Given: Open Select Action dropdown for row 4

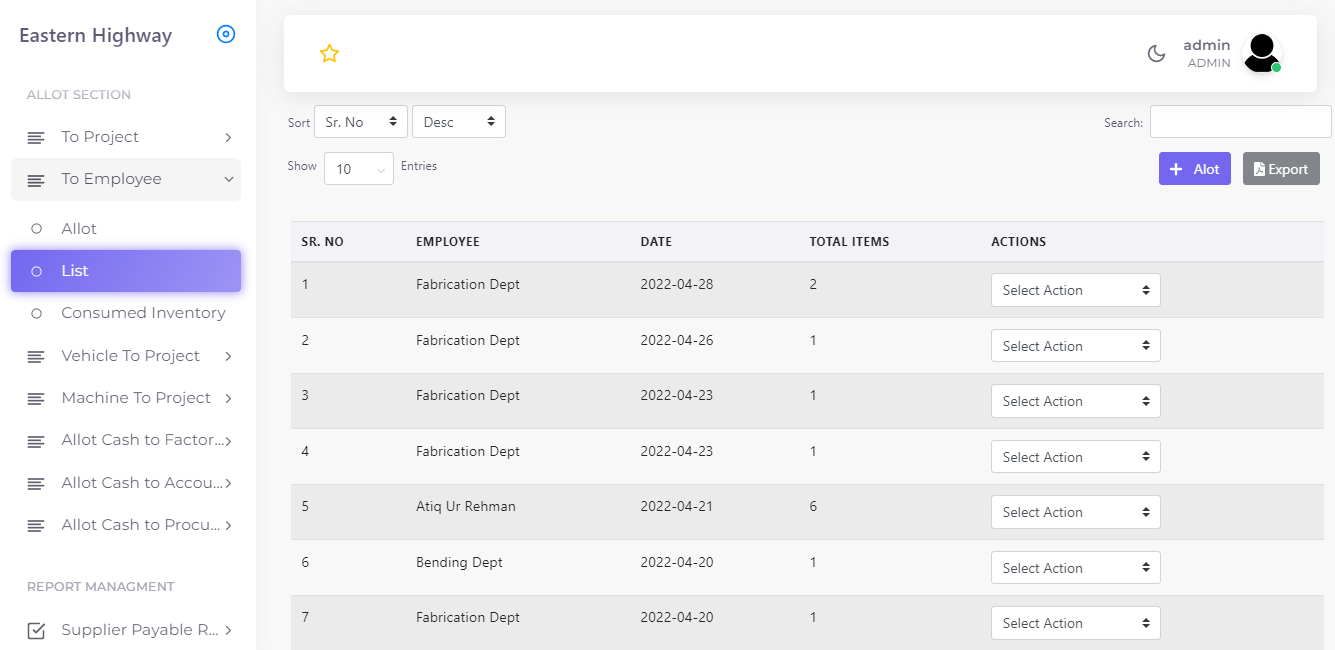Looking at the screenshot, I should tap(1076, 457).
